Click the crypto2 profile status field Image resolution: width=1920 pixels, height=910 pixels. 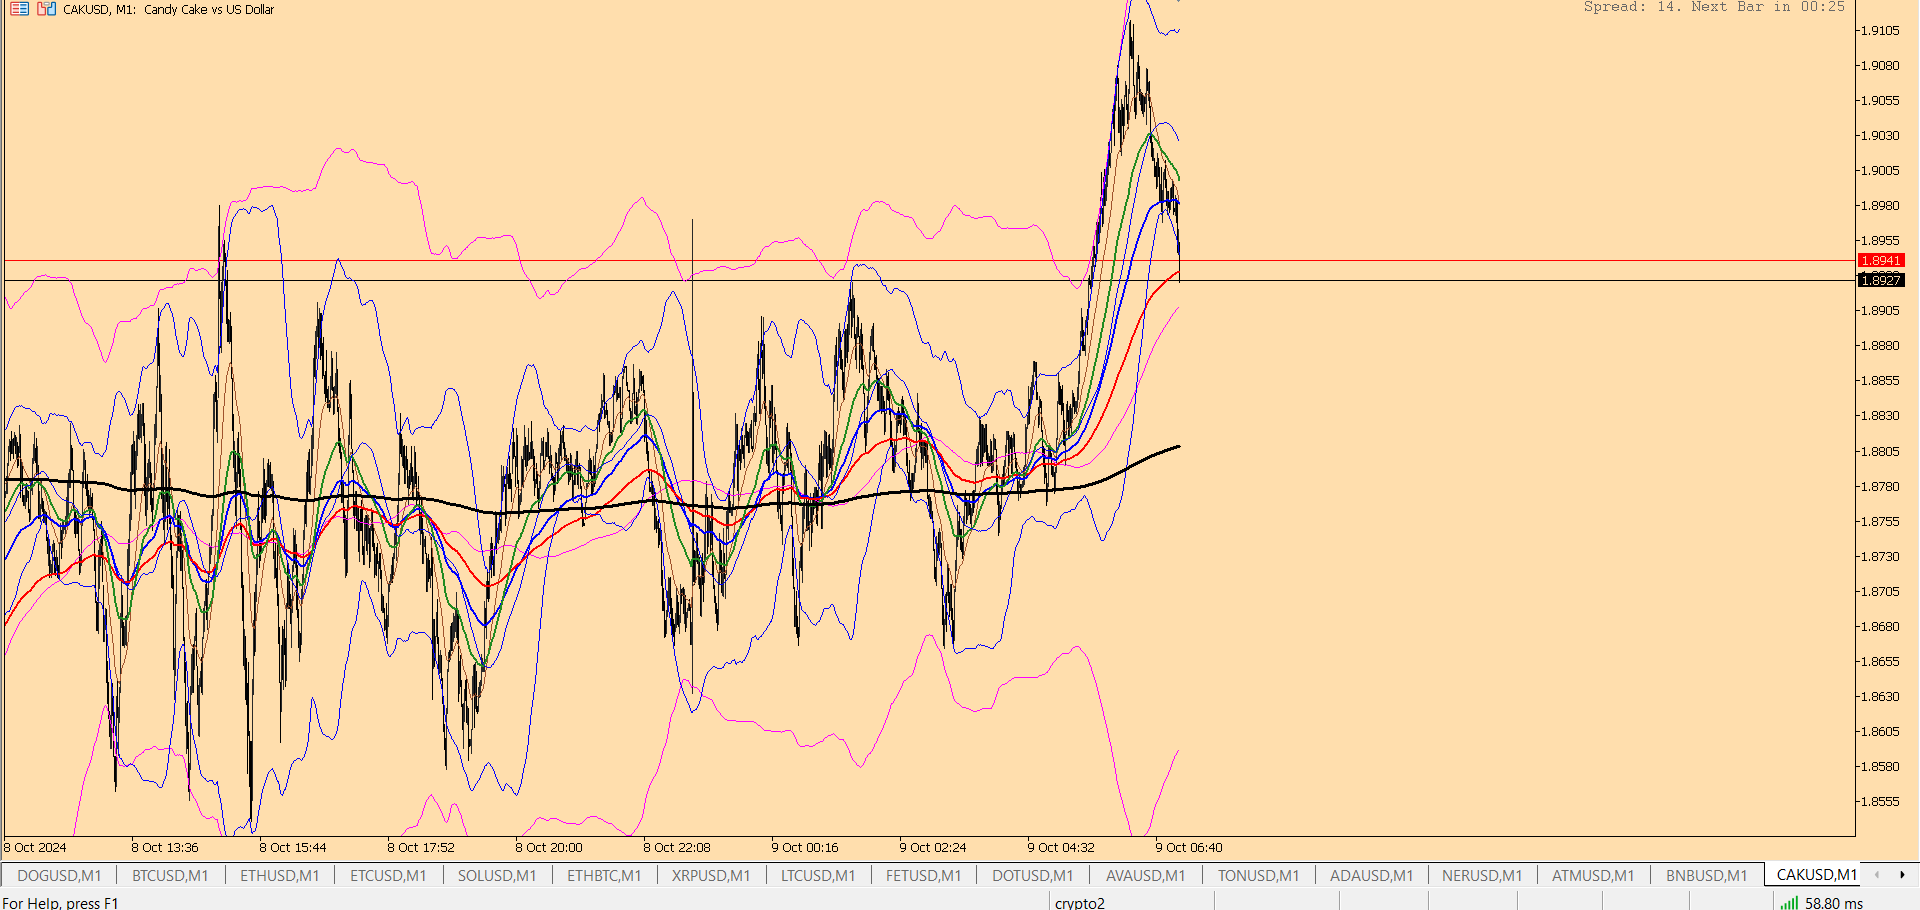pyautogui.click(x=1132, y=903)
